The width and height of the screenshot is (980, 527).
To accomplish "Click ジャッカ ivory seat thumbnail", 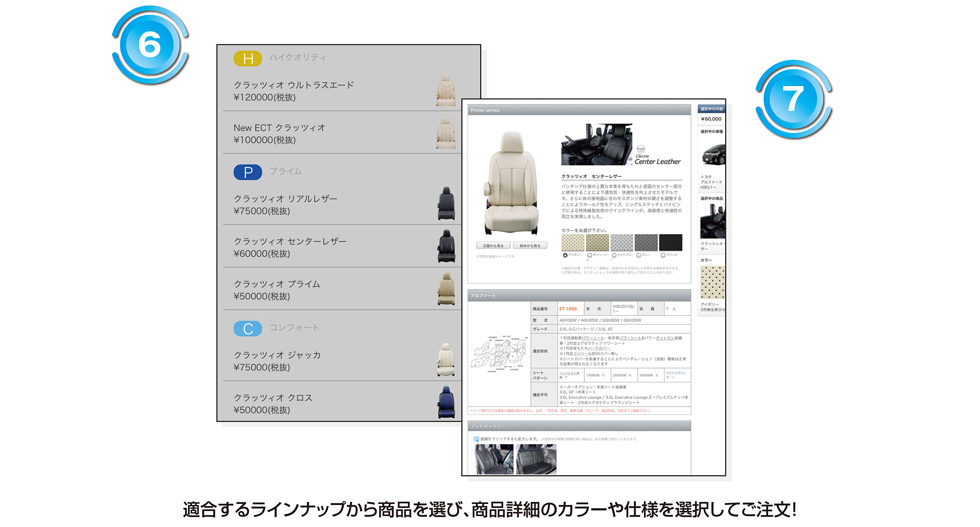I will pos(446,359).
